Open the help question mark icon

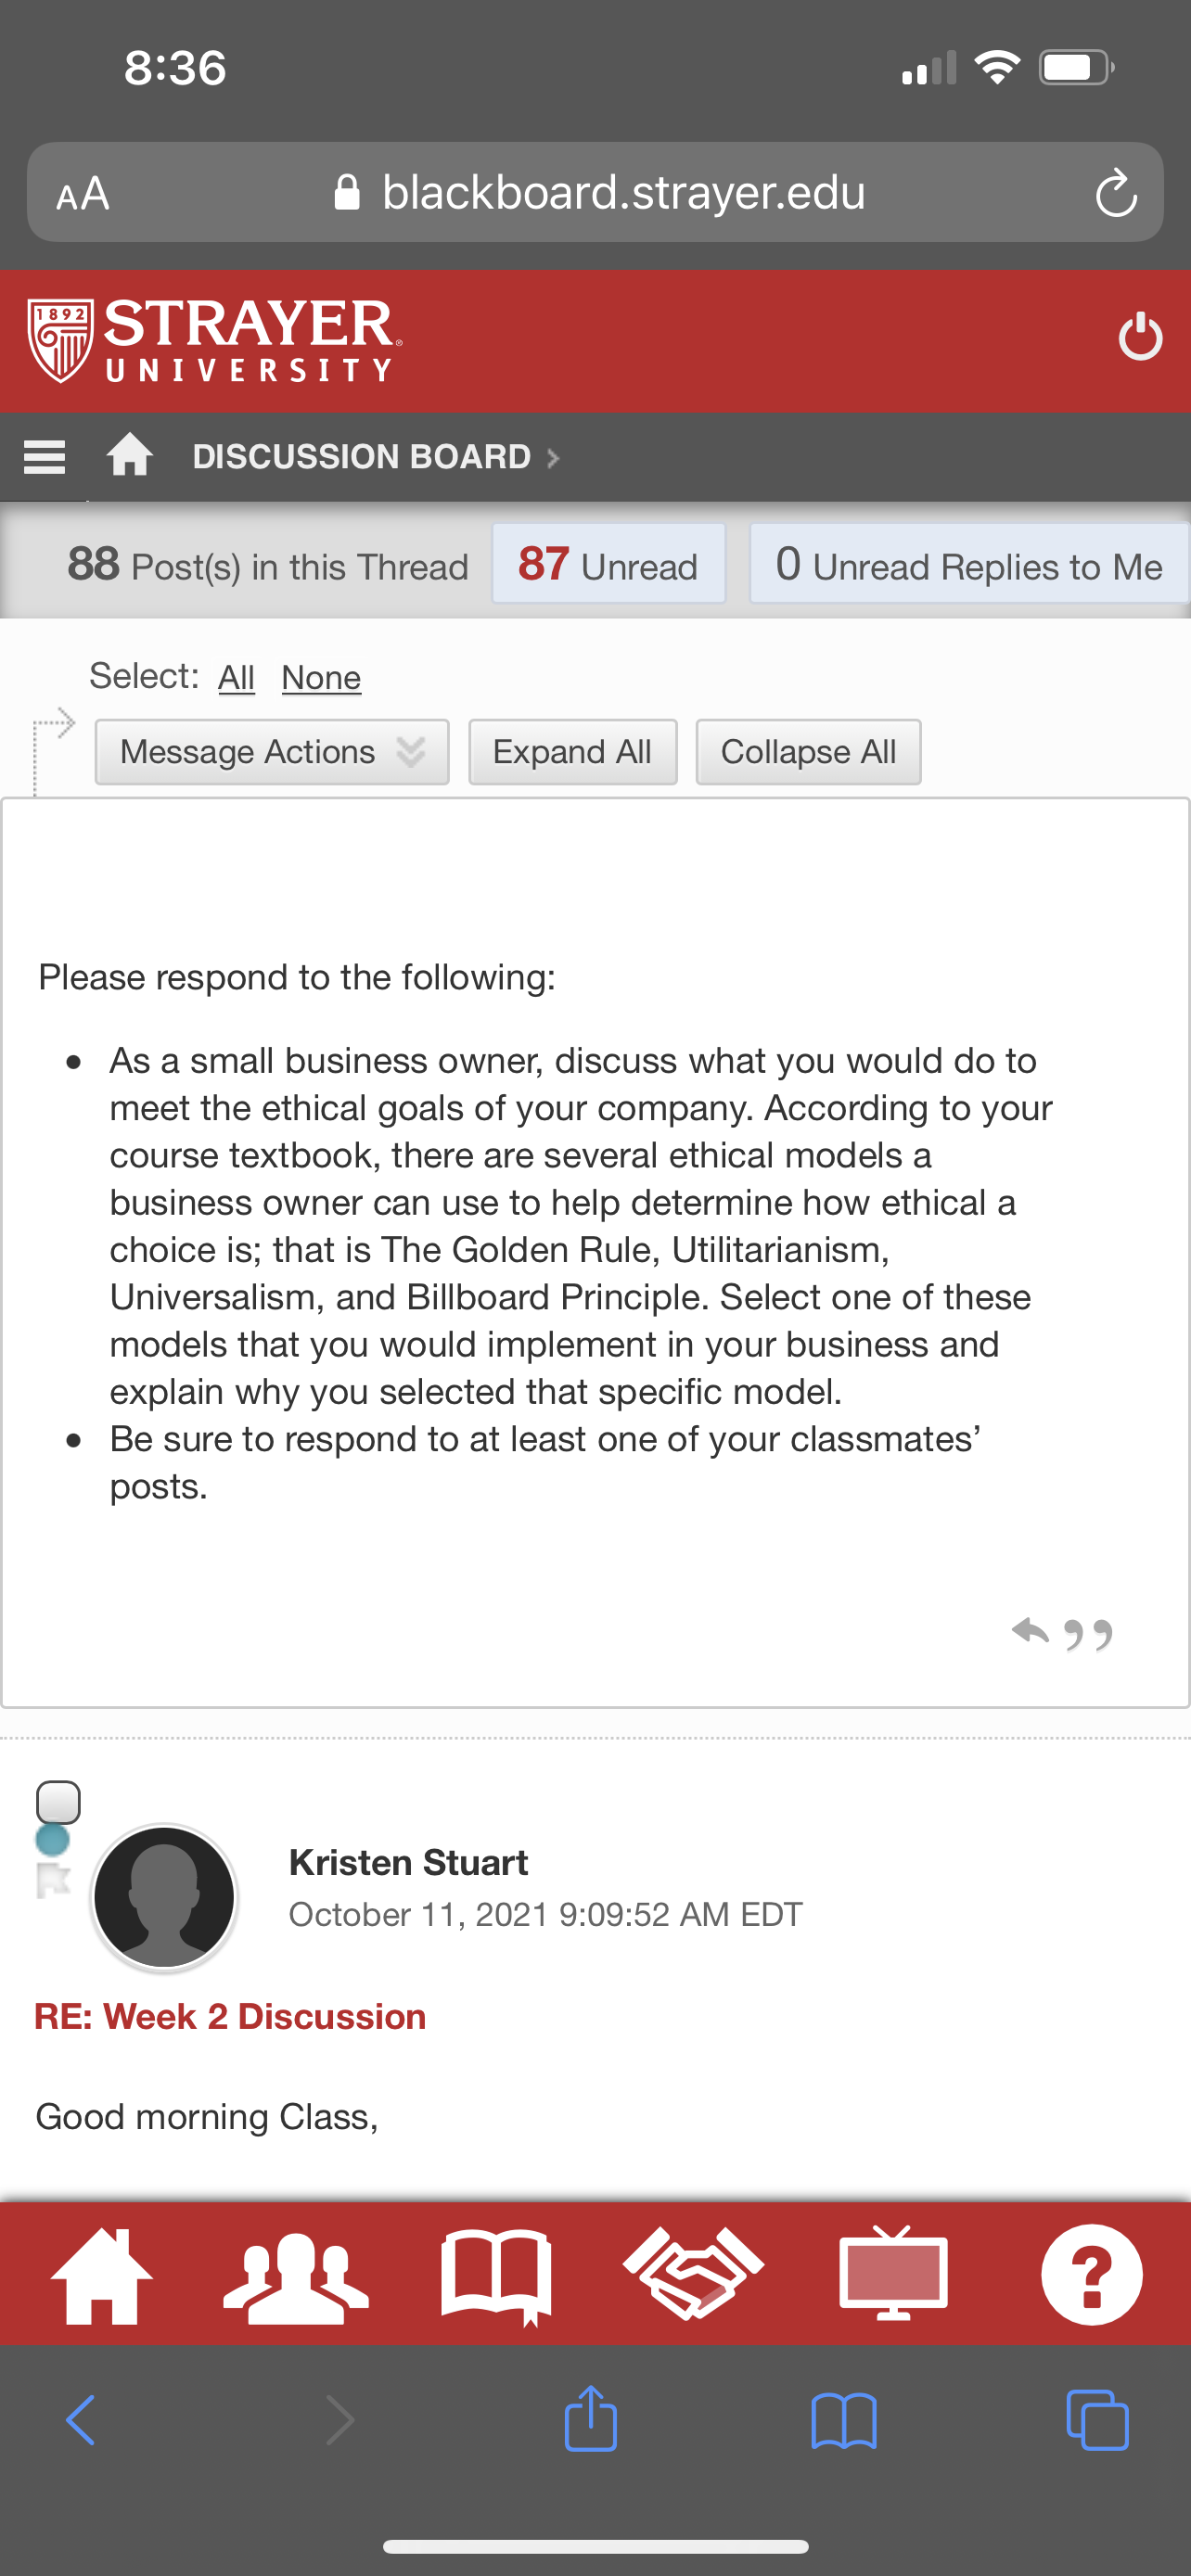point(1092,2275)
